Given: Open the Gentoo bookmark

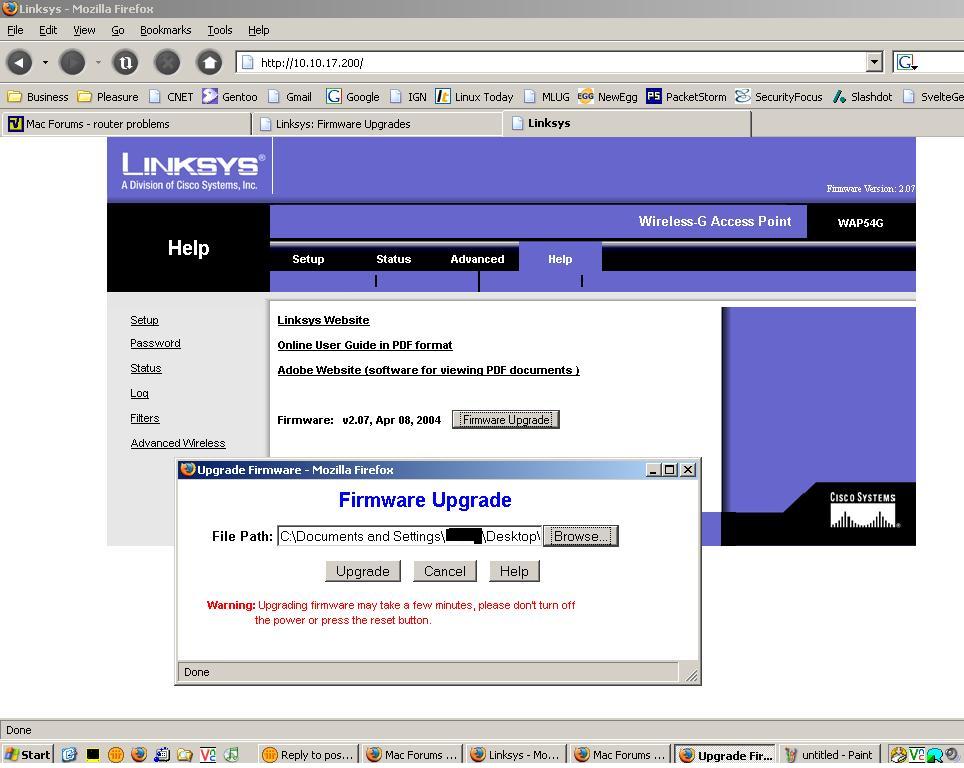Looking at the screenshot, I should 230,97.
